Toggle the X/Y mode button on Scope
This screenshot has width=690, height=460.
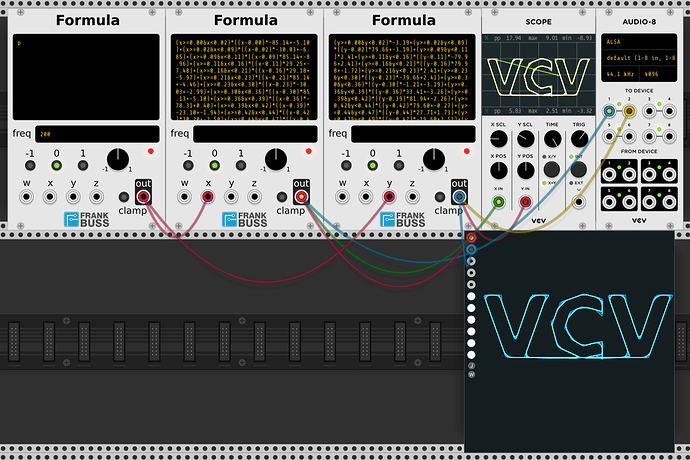(x=552, y=169)
